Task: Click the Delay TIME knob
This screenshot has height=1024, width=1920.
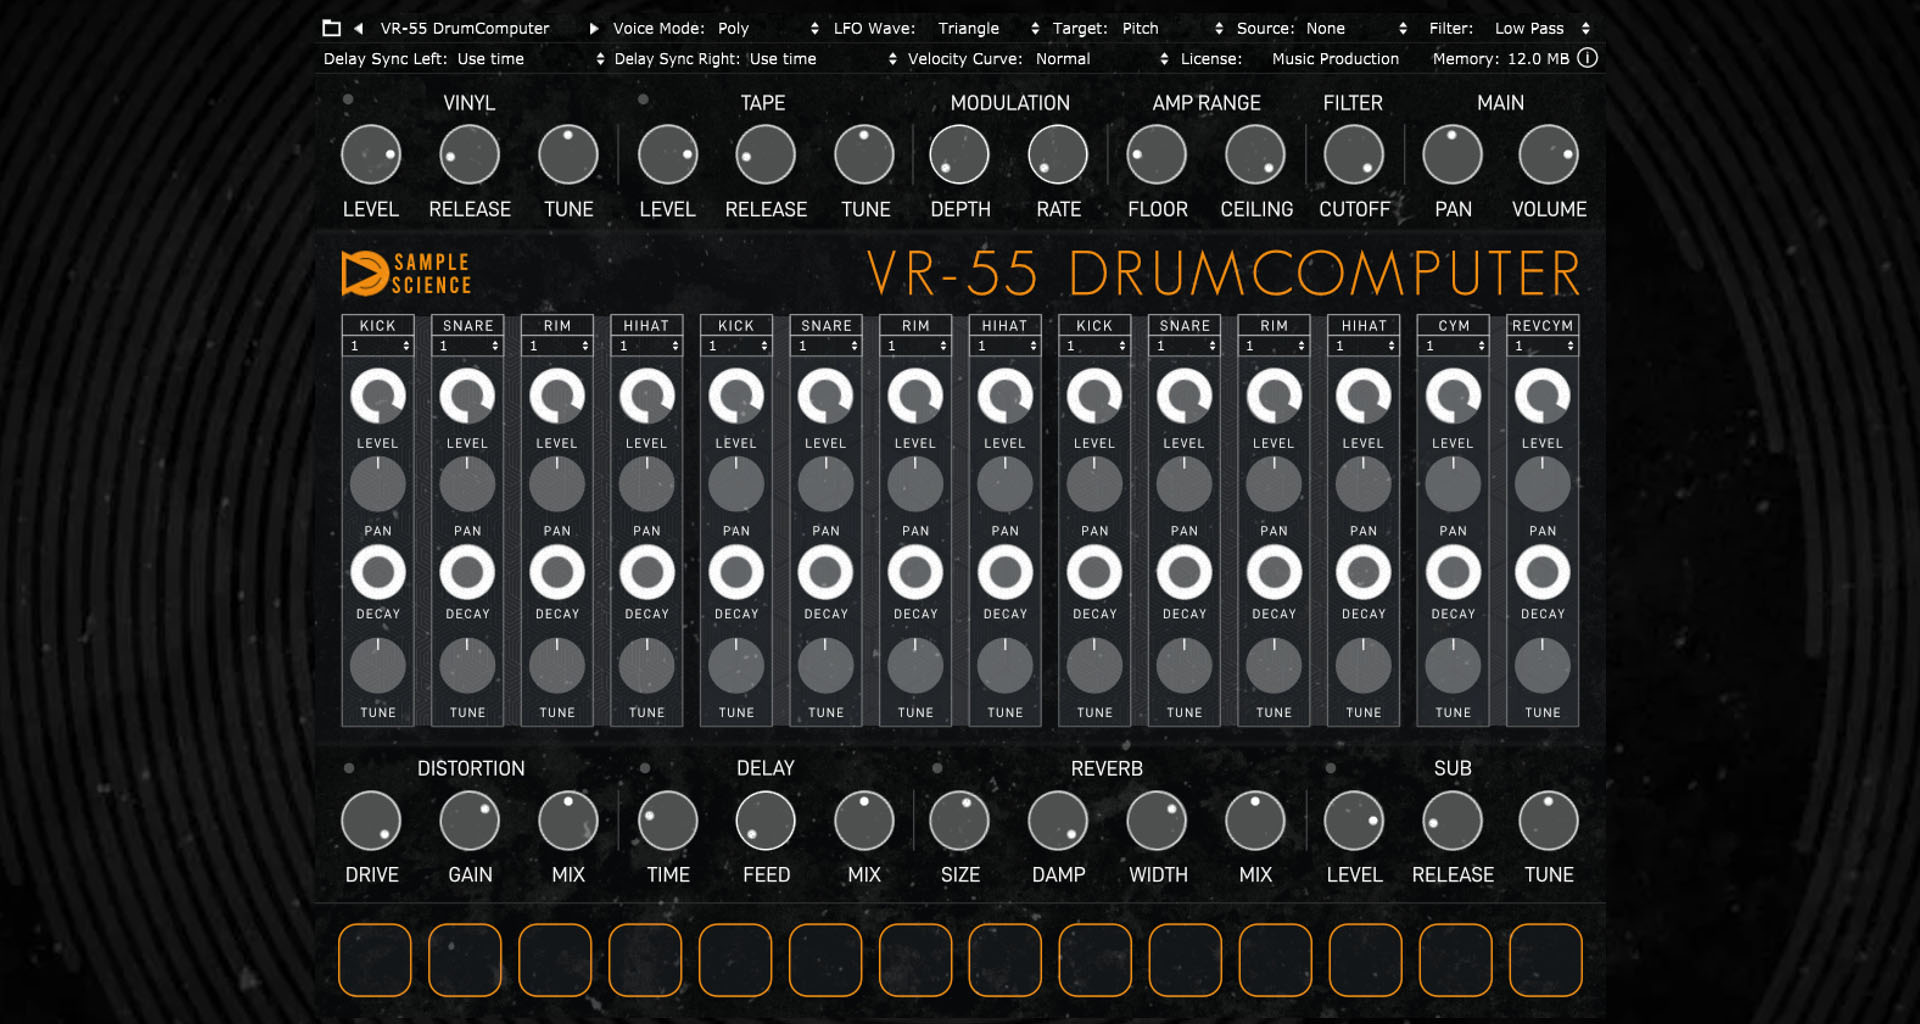Action: [x=667, y=821]
